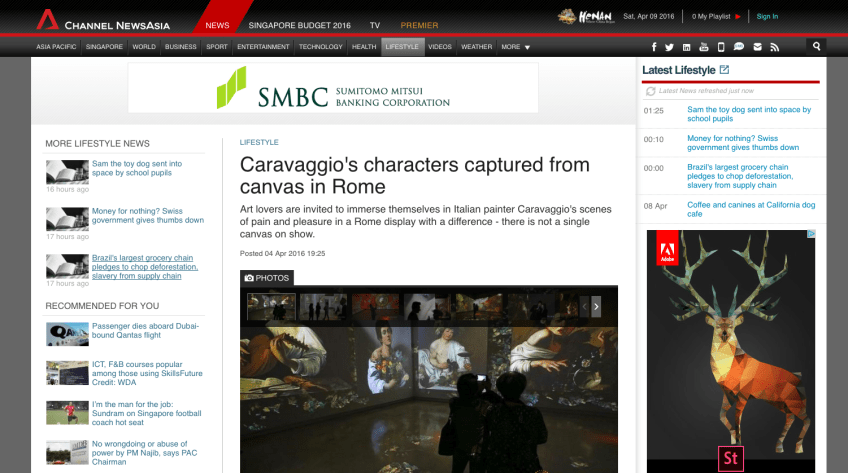Click the LinkedIn icon
This screenshot has height=473, width=848.
coord(687,47)
